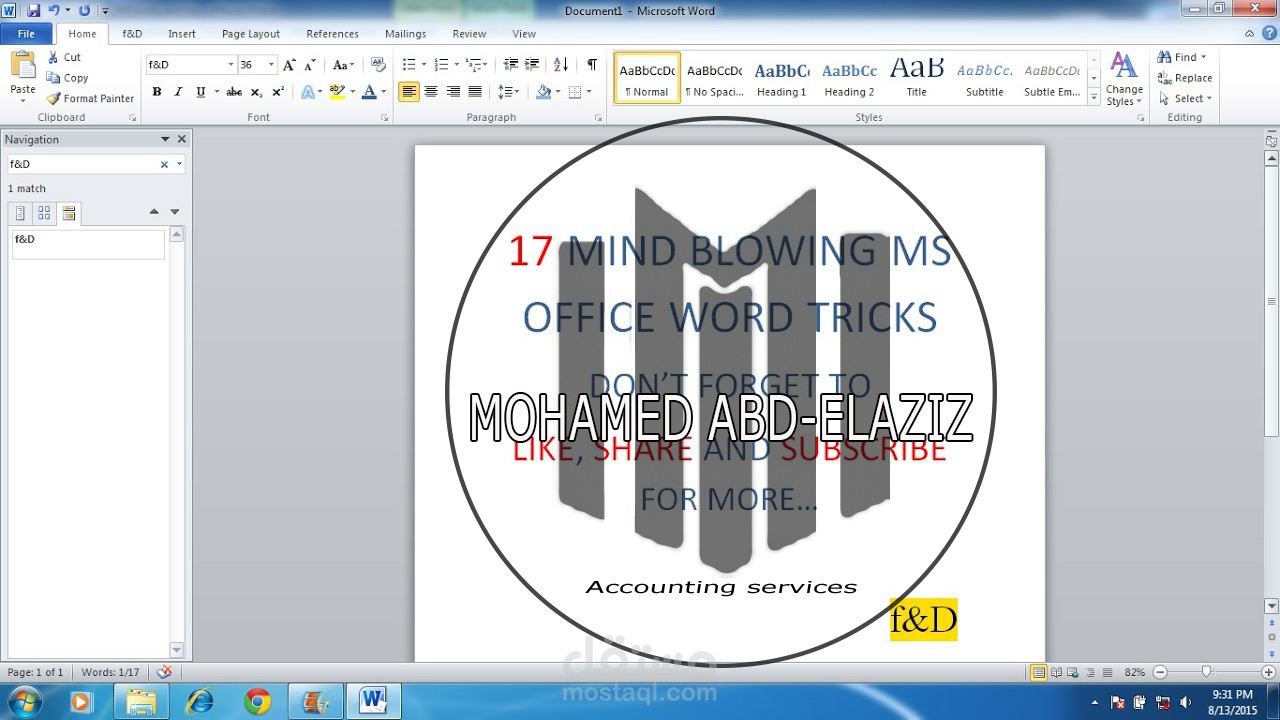The width and height of the screenshot is (1280, 720).
Task: Select Align Text Right
Action: click(x=453, y=92)
